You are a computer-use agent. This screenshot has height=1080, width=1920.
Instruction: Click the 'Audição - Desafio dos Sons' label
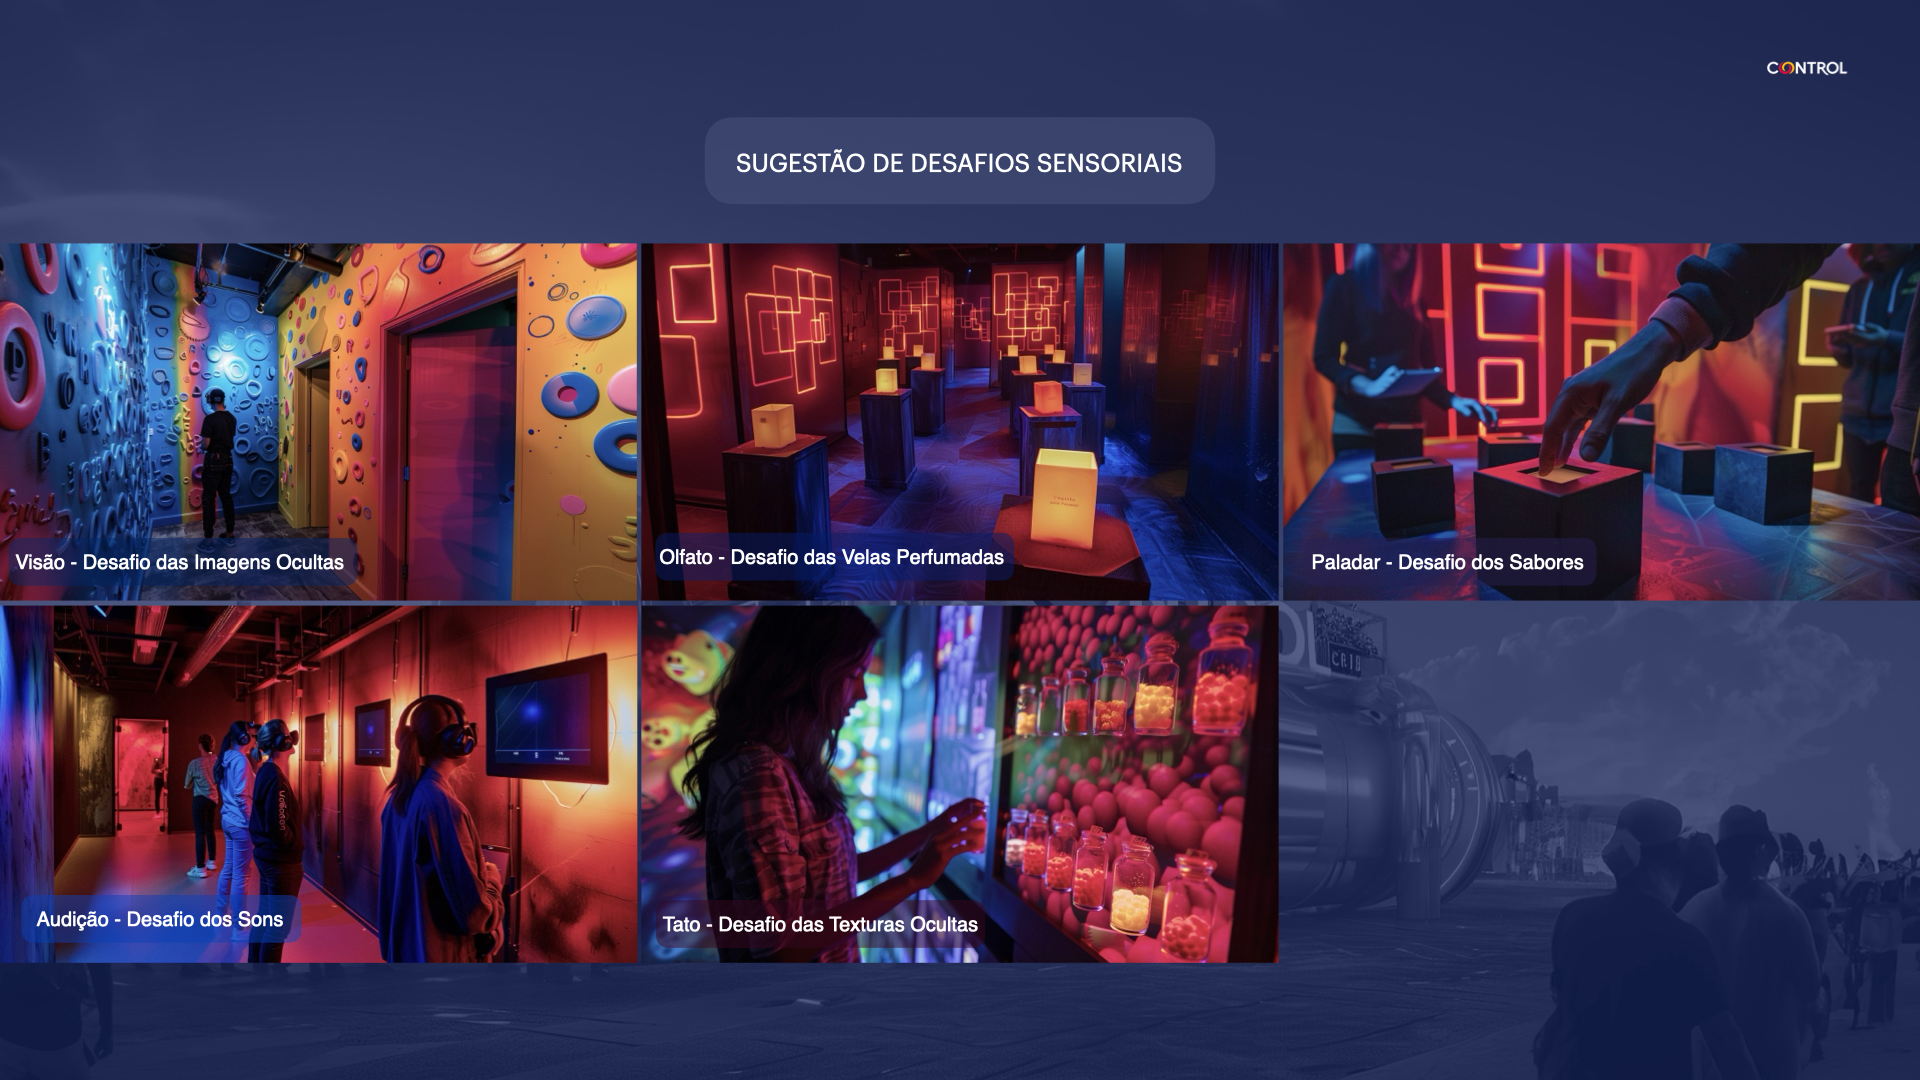(160, 919)
